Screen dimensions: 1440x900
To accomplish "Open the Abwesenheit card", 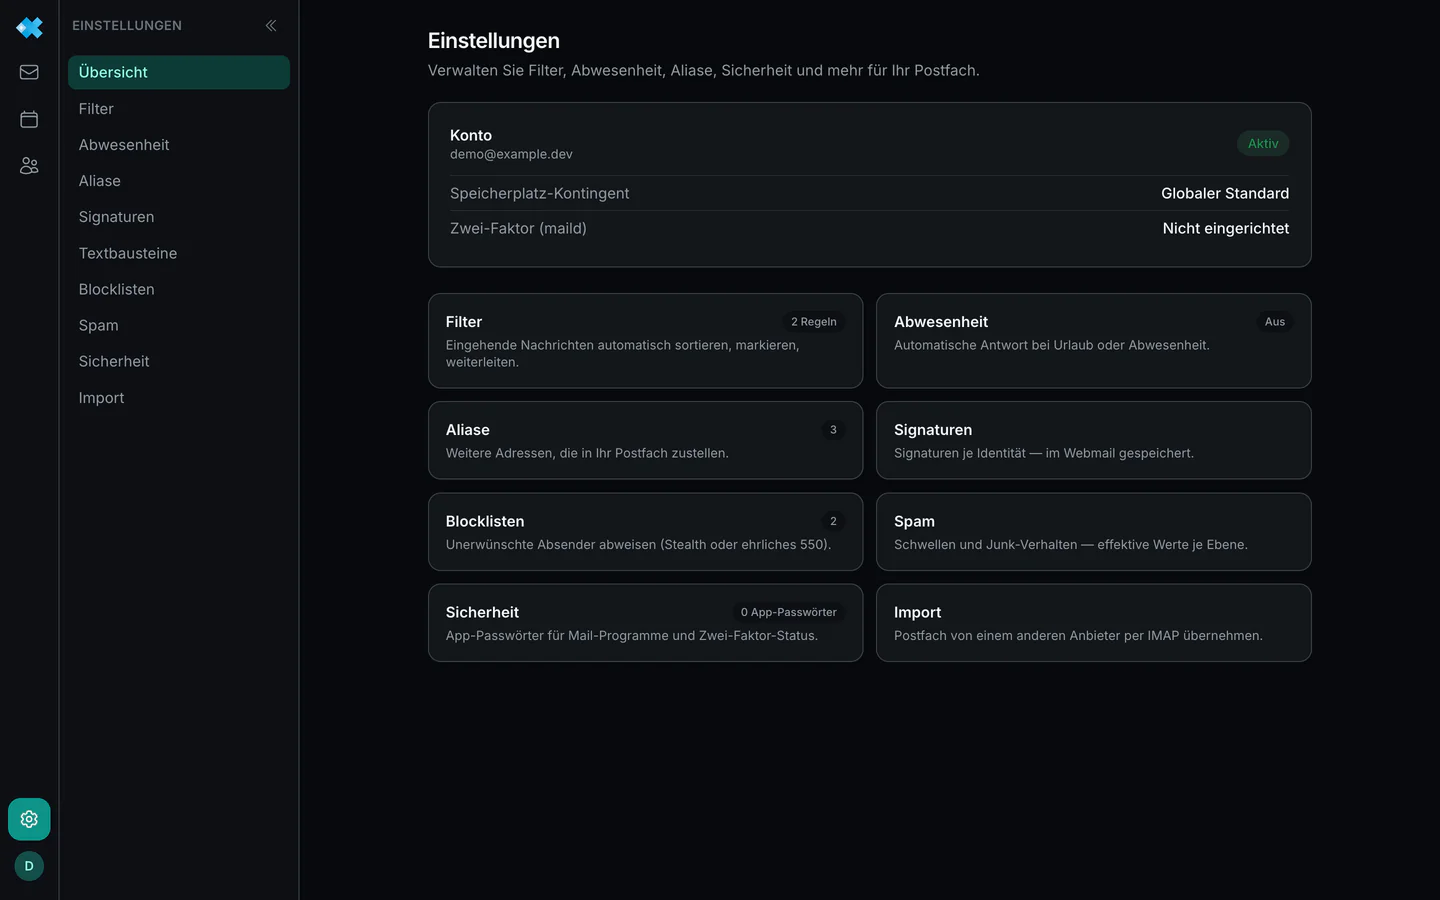I will click(x=1093, y=341).
